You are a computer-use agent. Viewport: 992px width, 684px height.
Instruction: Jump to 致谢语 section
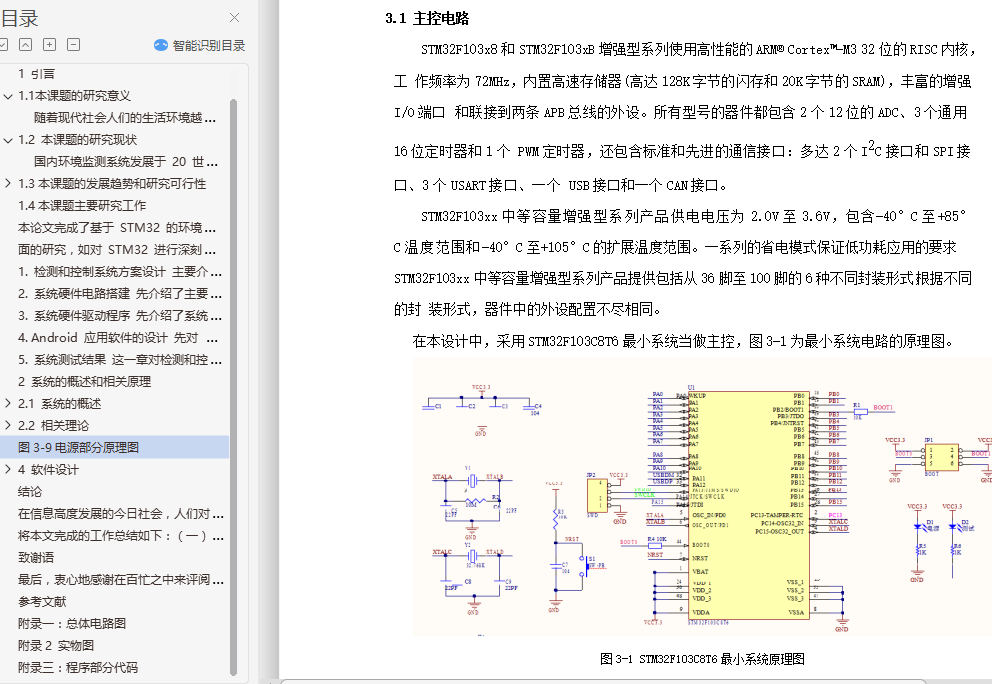click(x=36, y=557)
